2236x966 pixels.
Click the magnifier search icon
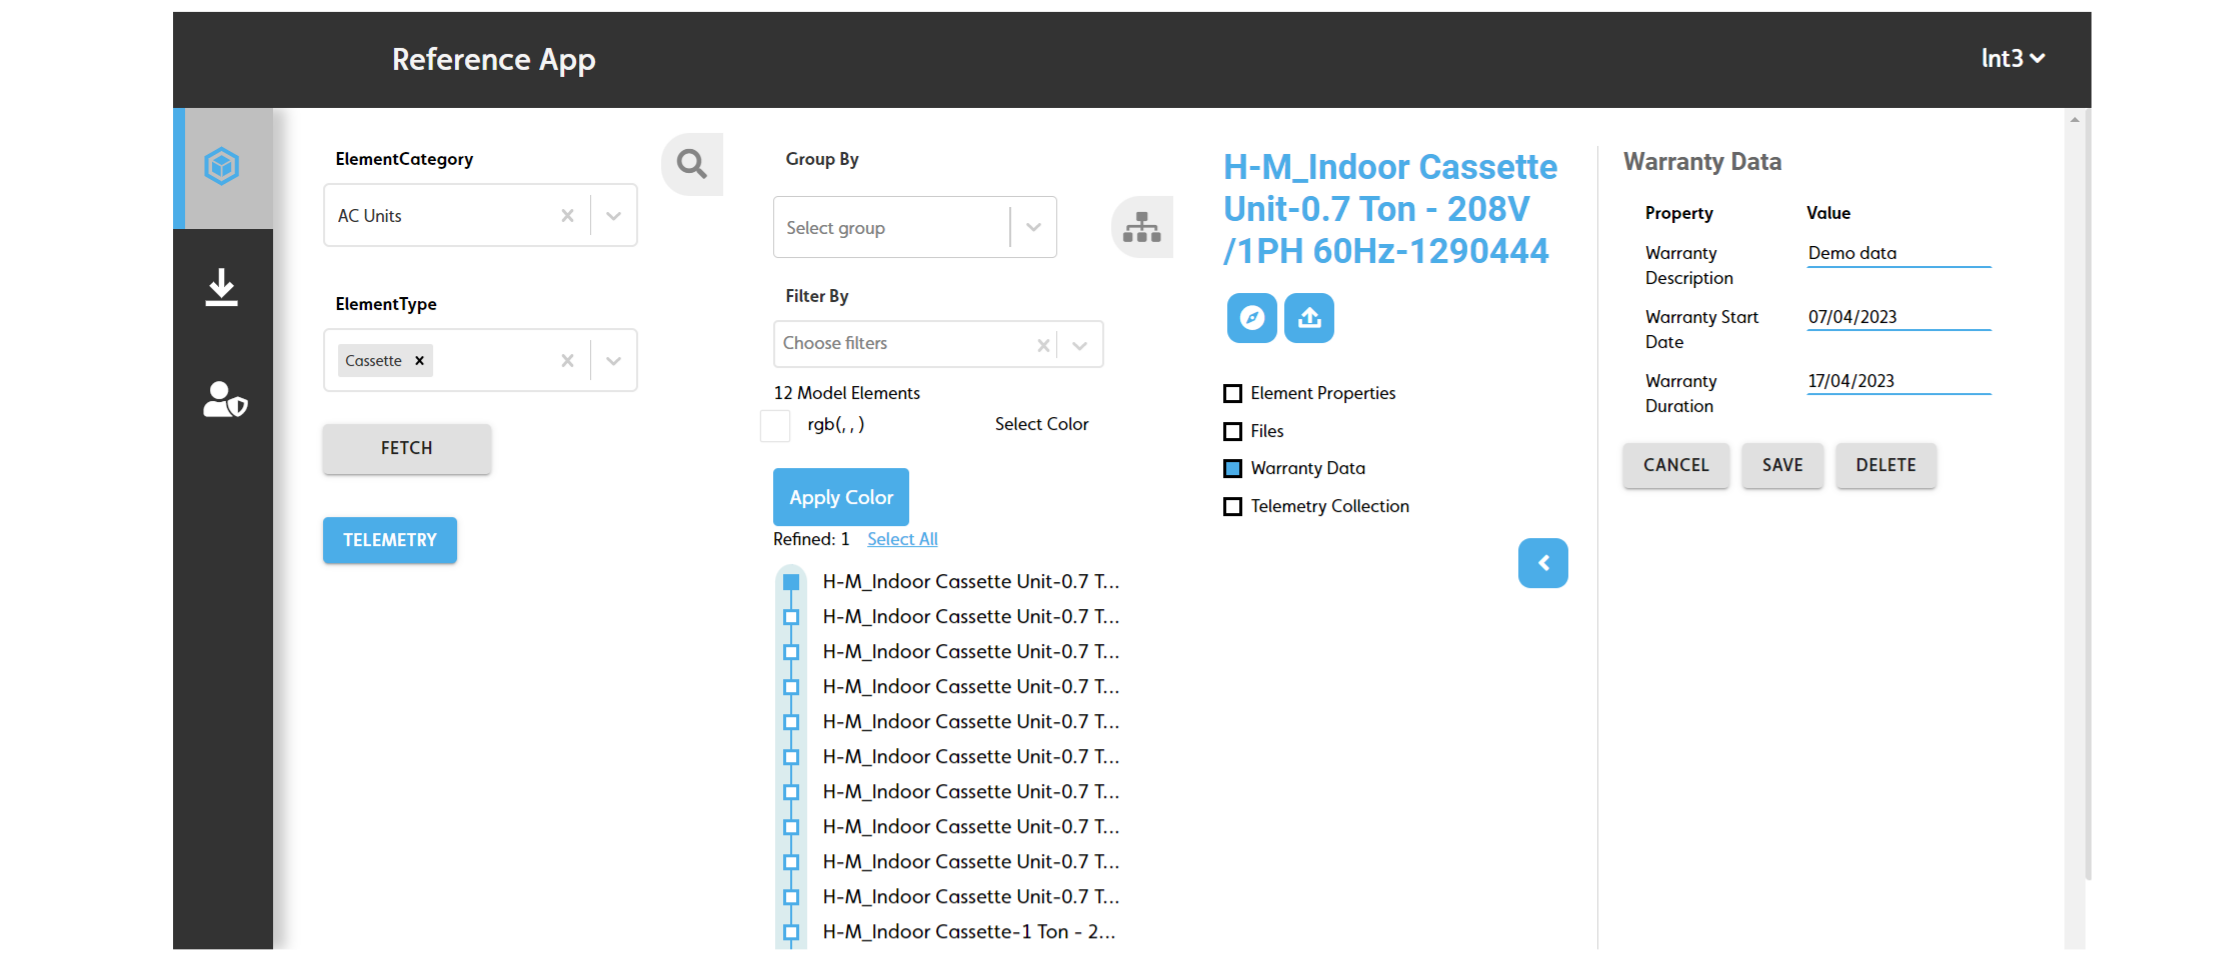[x=691, y=164]
